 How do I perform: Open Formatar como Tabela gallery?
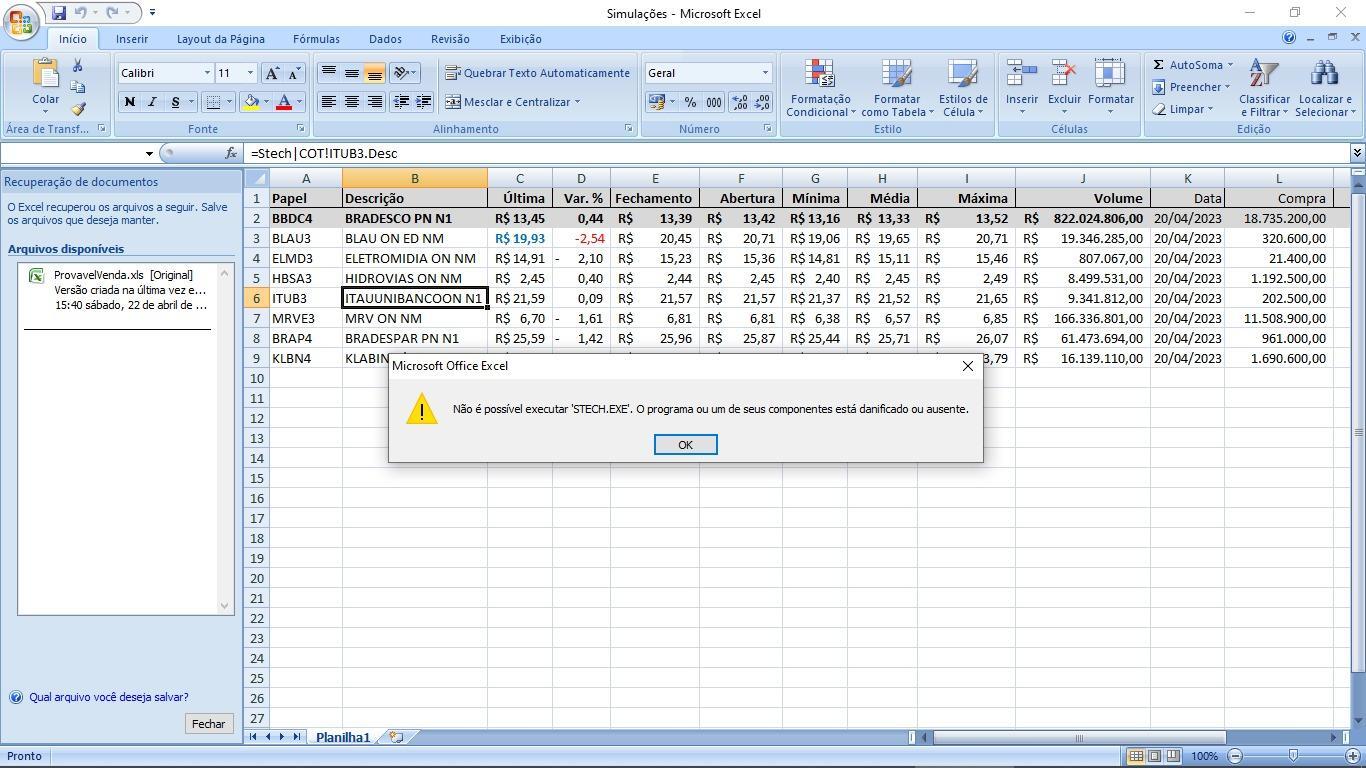897,88
